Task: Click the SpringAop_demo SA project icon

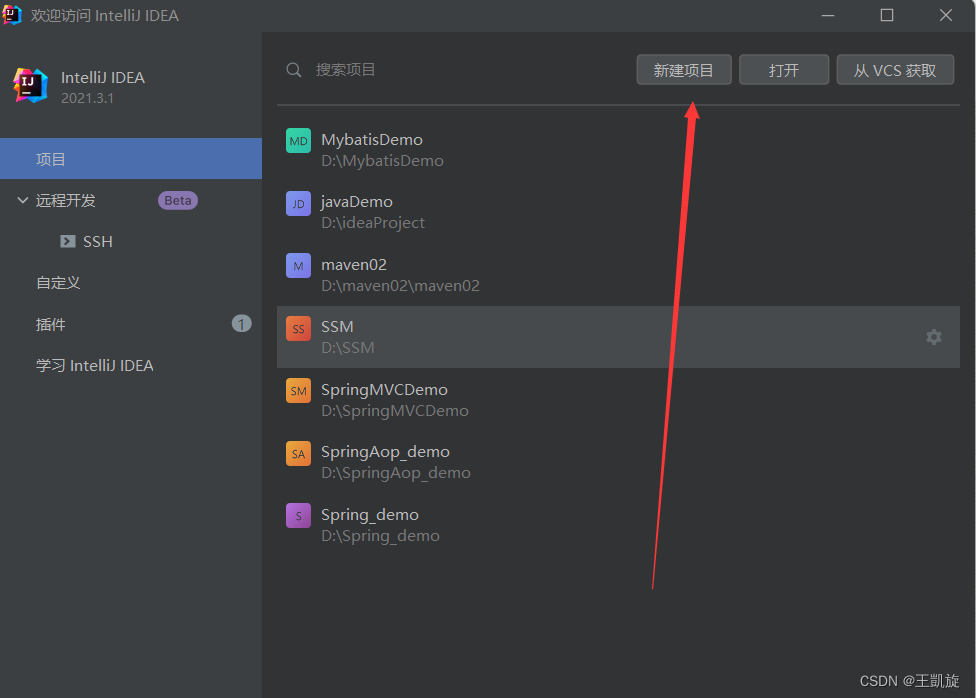Action: point(298,454)
